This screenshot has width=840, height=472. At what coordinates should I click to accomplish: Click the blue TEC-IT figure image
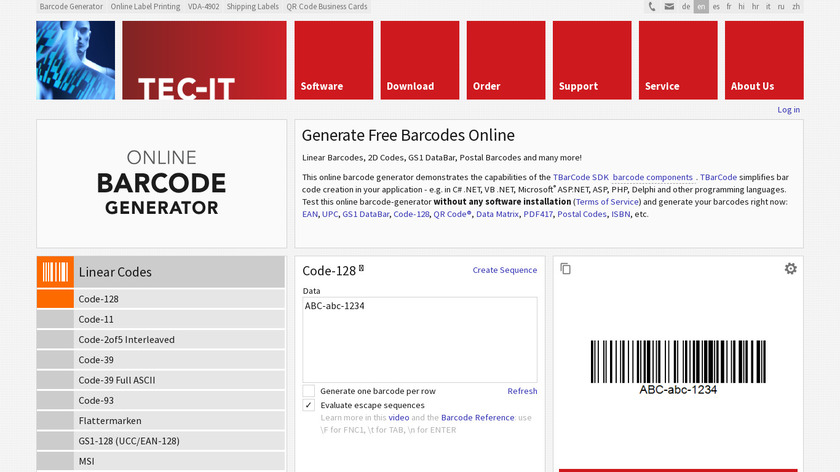pos(76,60)
